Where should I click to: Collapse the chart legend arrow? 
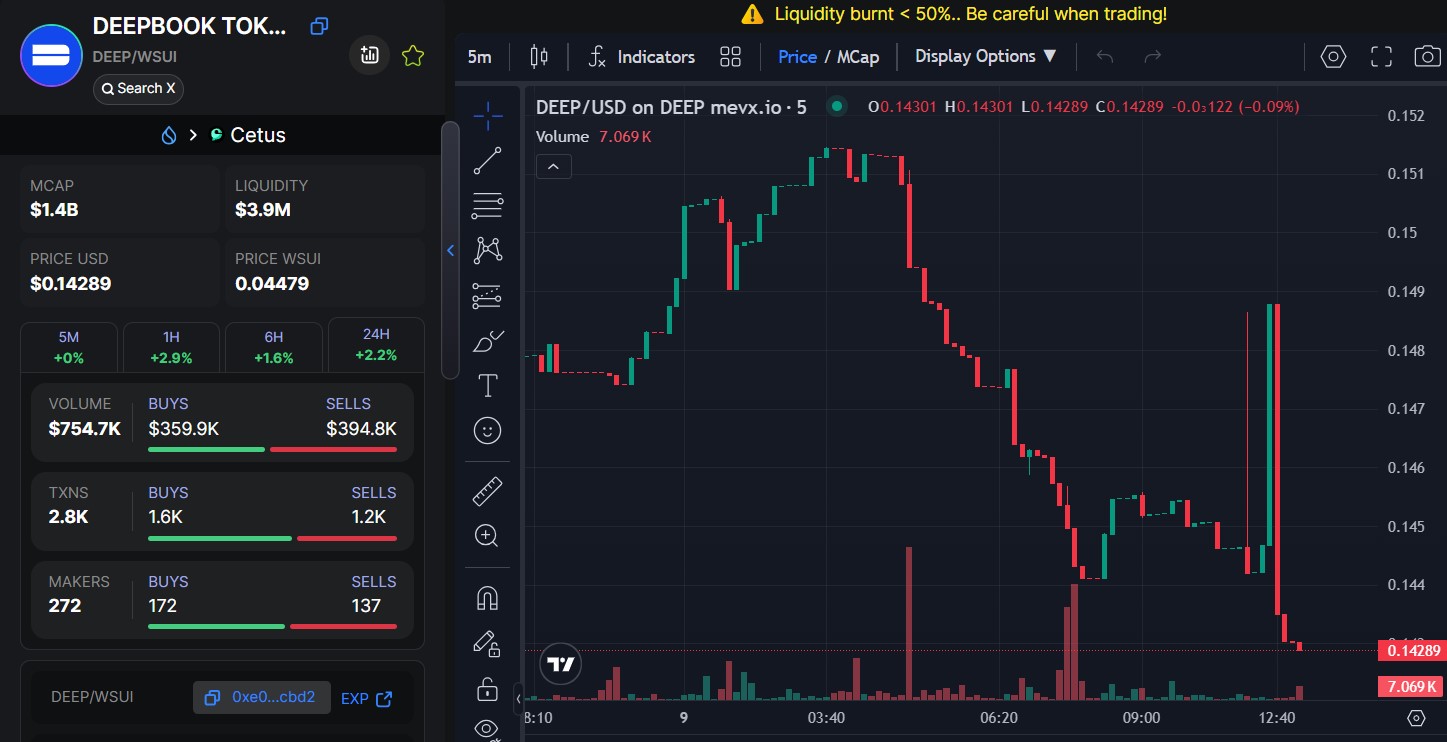[x=554, y=166]
